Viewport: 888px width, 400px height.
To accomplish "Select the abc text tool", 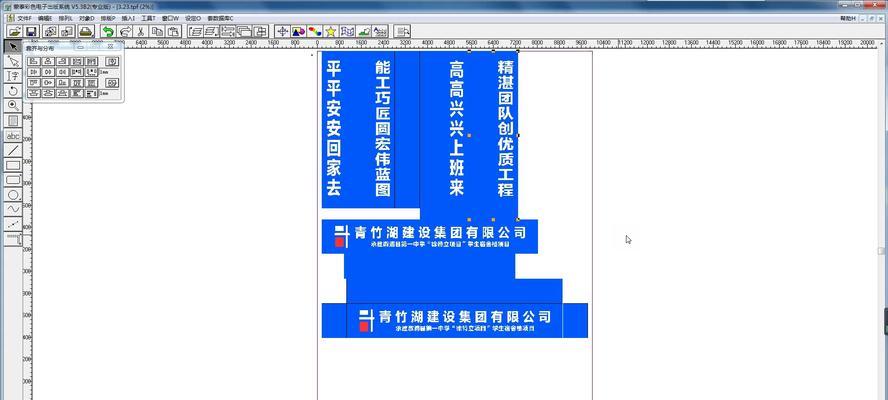I will tap(12, 136).
